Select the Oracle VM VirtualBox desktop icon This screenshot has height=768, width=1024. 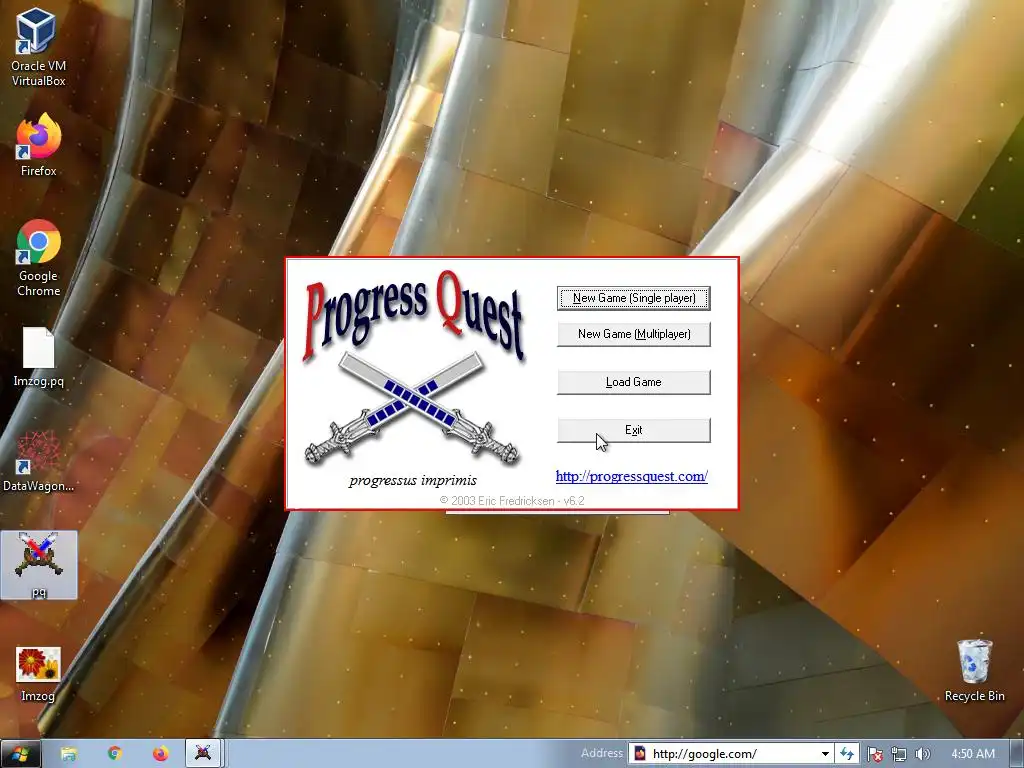[x=38, y=47]
